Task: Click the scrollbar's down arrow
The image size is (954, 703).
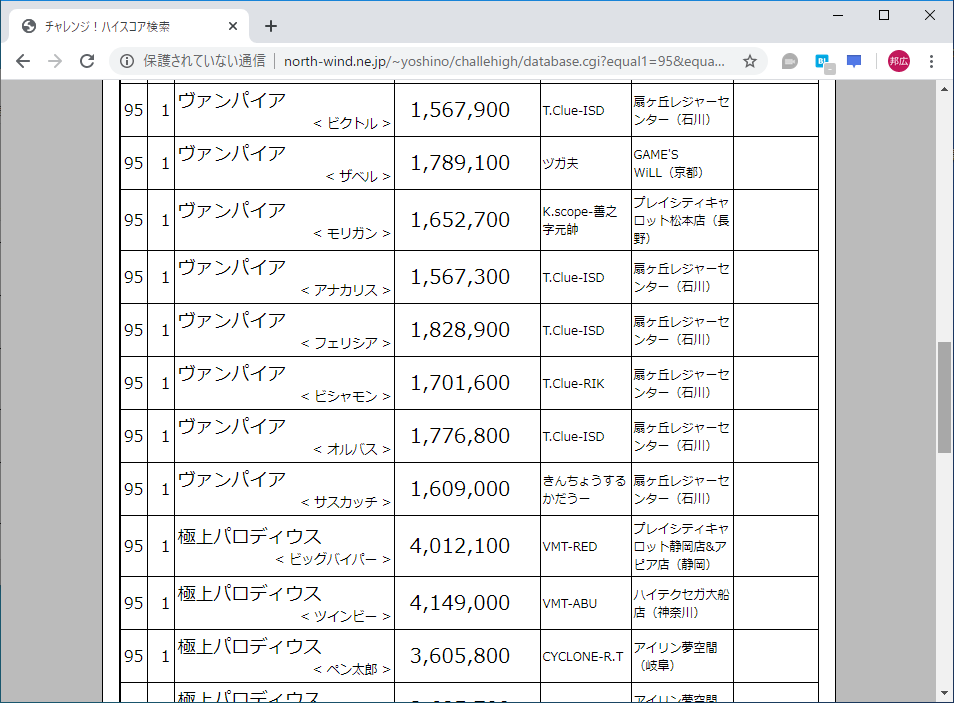Action: pos(943,691)
